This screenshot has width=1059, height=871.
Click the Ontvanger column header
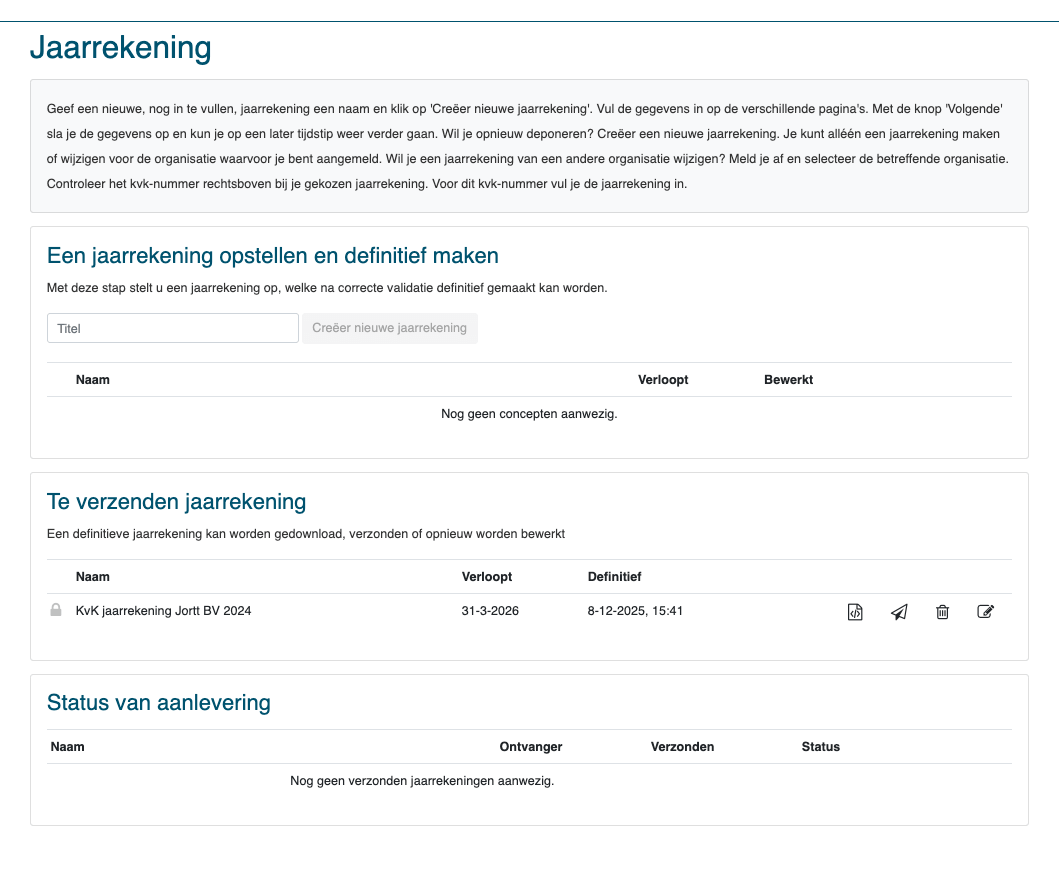pyautogui.click(x=530, y=747)
